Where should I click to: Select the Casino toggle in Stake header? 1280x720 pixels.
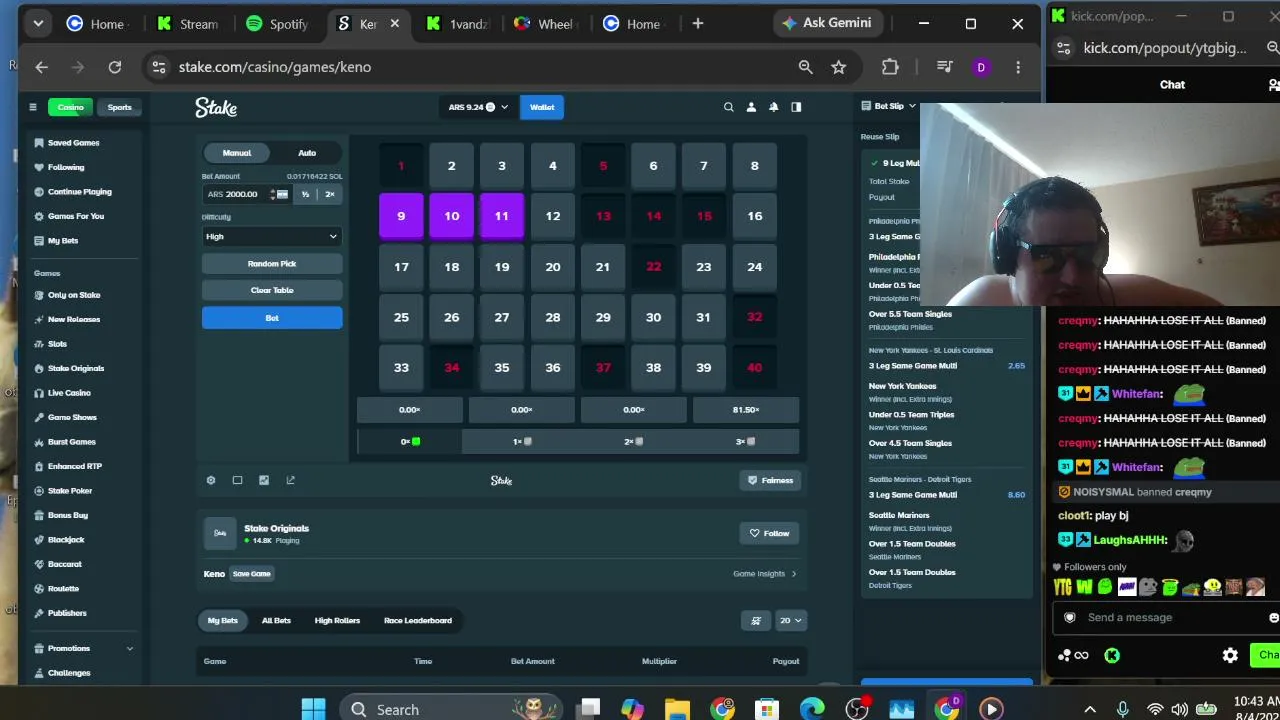click(70, 107)
